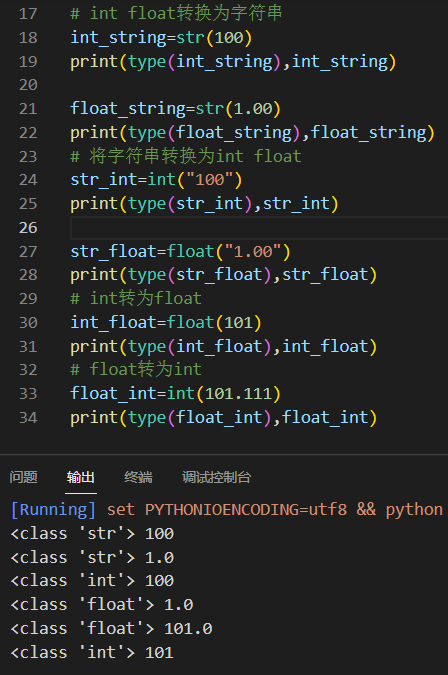This screenshot has height=675, width=448.
Task: Click output line "<class 'float'> 1.0"
Action: click(102, 604)
